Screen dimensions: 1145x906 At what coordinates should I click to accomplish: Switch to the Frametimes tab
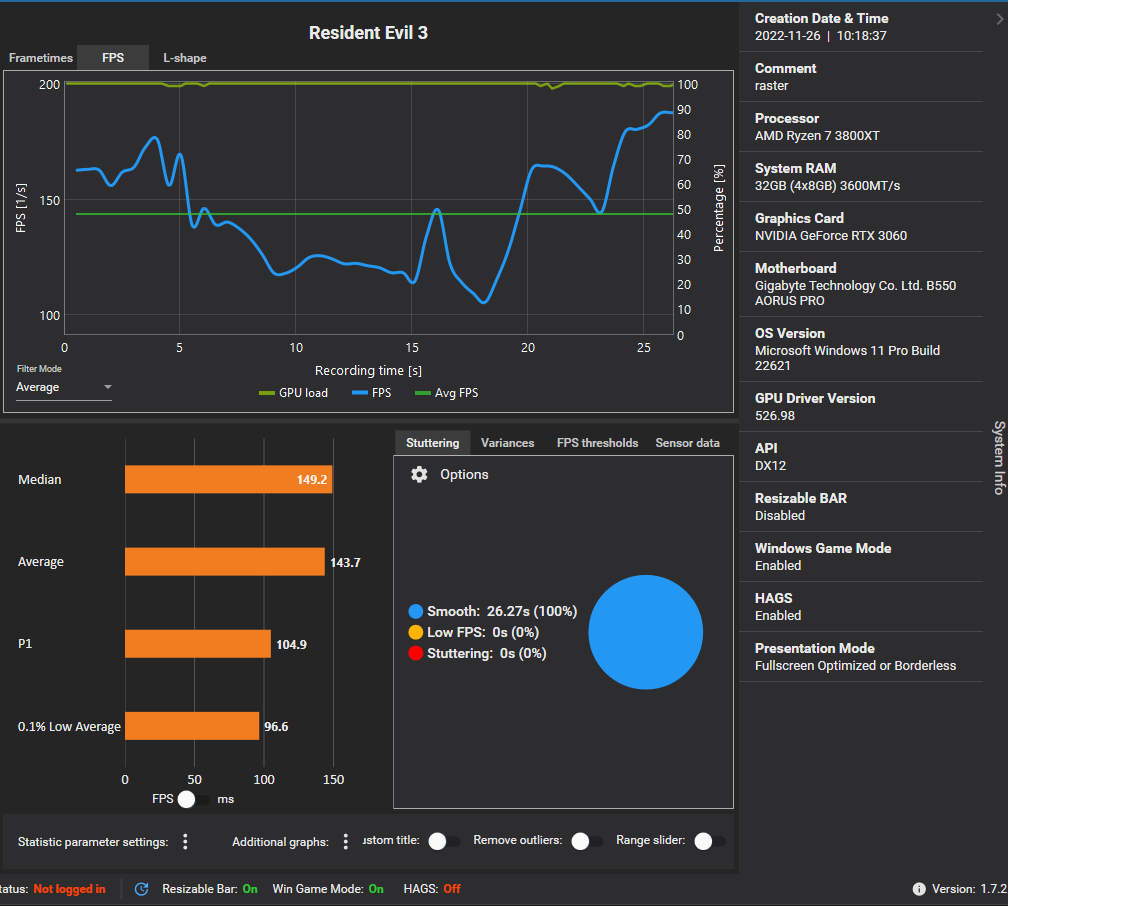point(41,58)
